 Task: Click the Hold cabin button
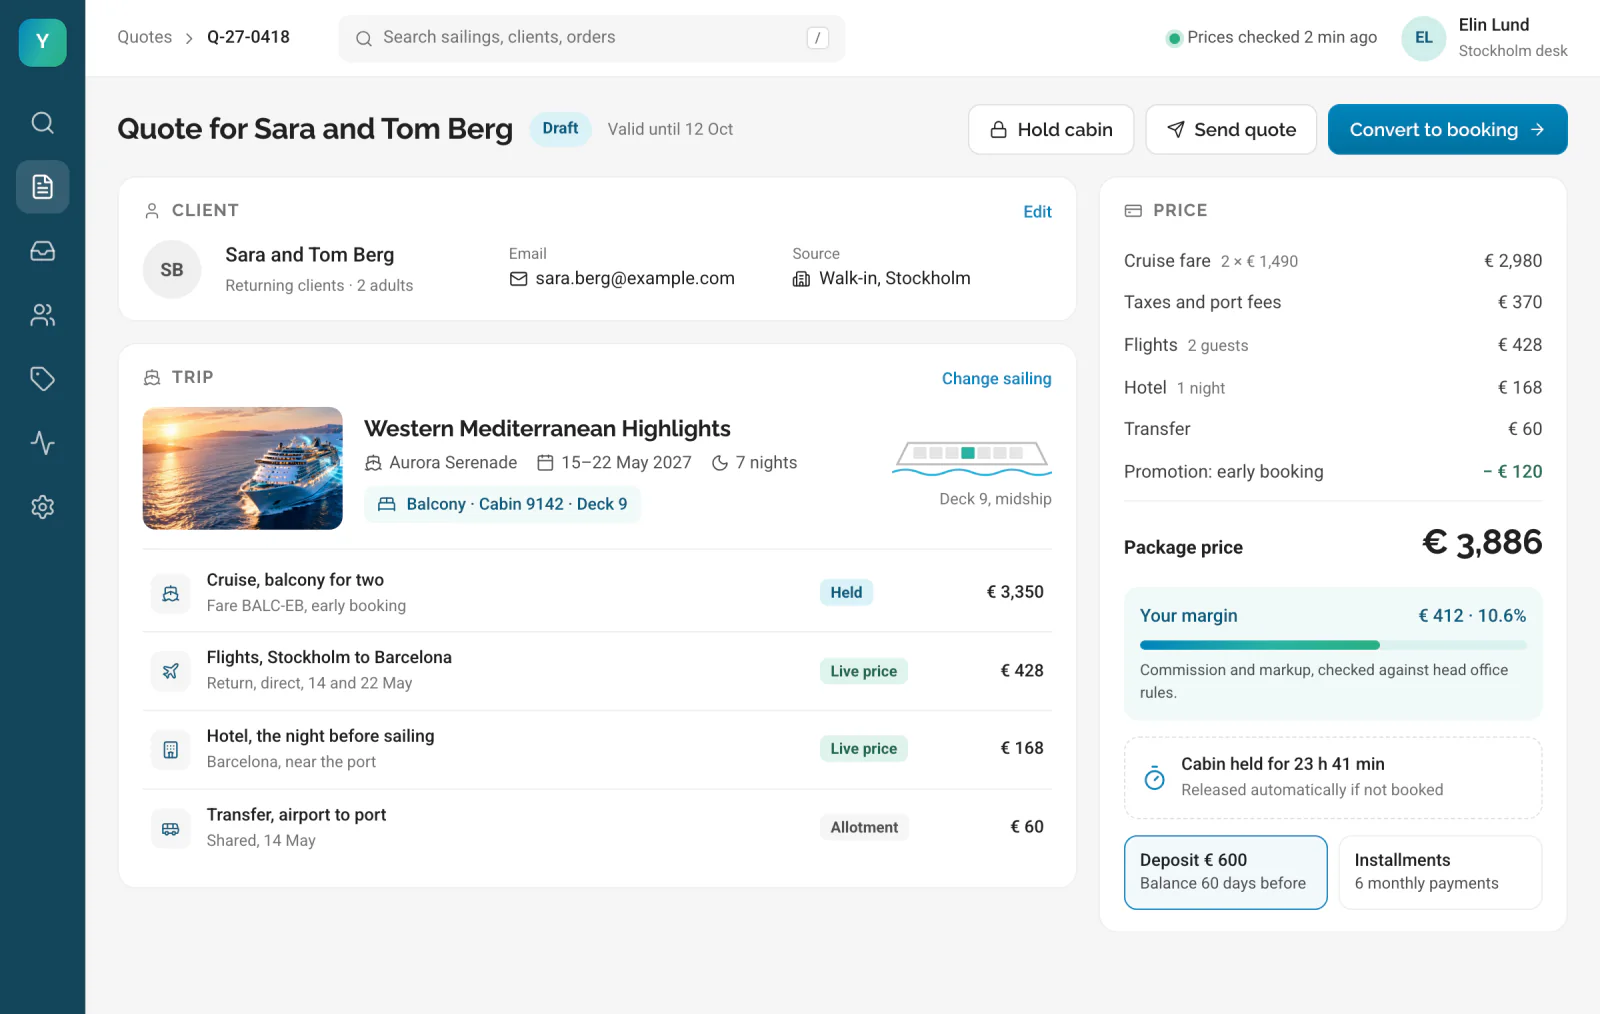(1051, 129)
